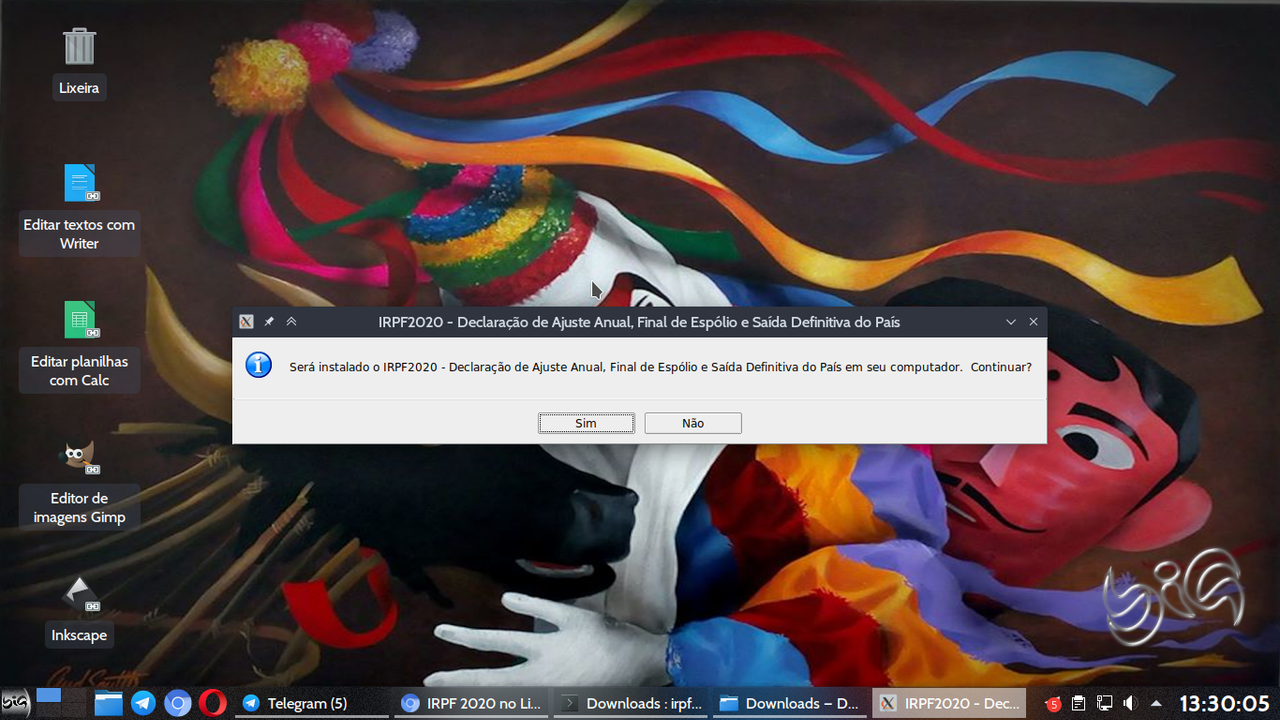Expand hidden system tray icons arrow
This screenshot has height=720, width=1280.
[1156, 703]
